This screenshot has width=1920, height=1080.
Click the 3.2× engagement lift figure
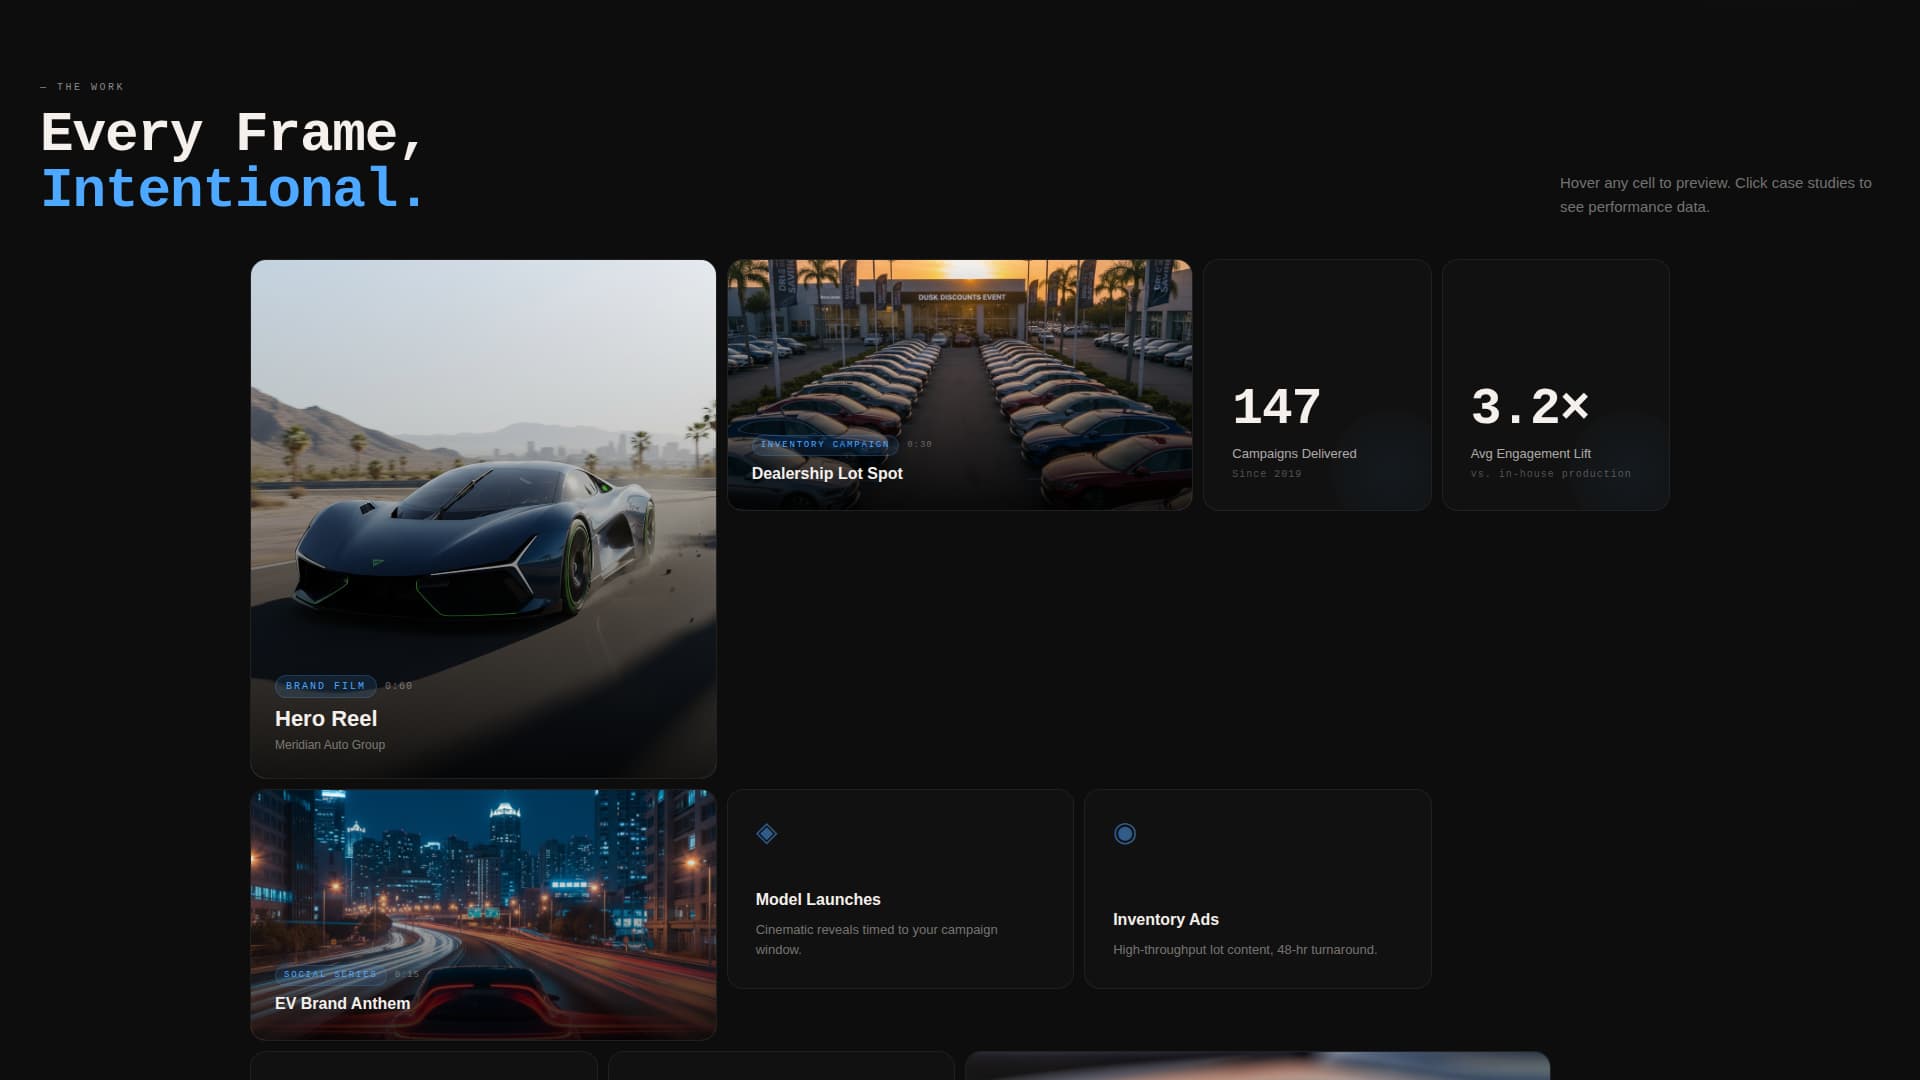pos(1530,407)
